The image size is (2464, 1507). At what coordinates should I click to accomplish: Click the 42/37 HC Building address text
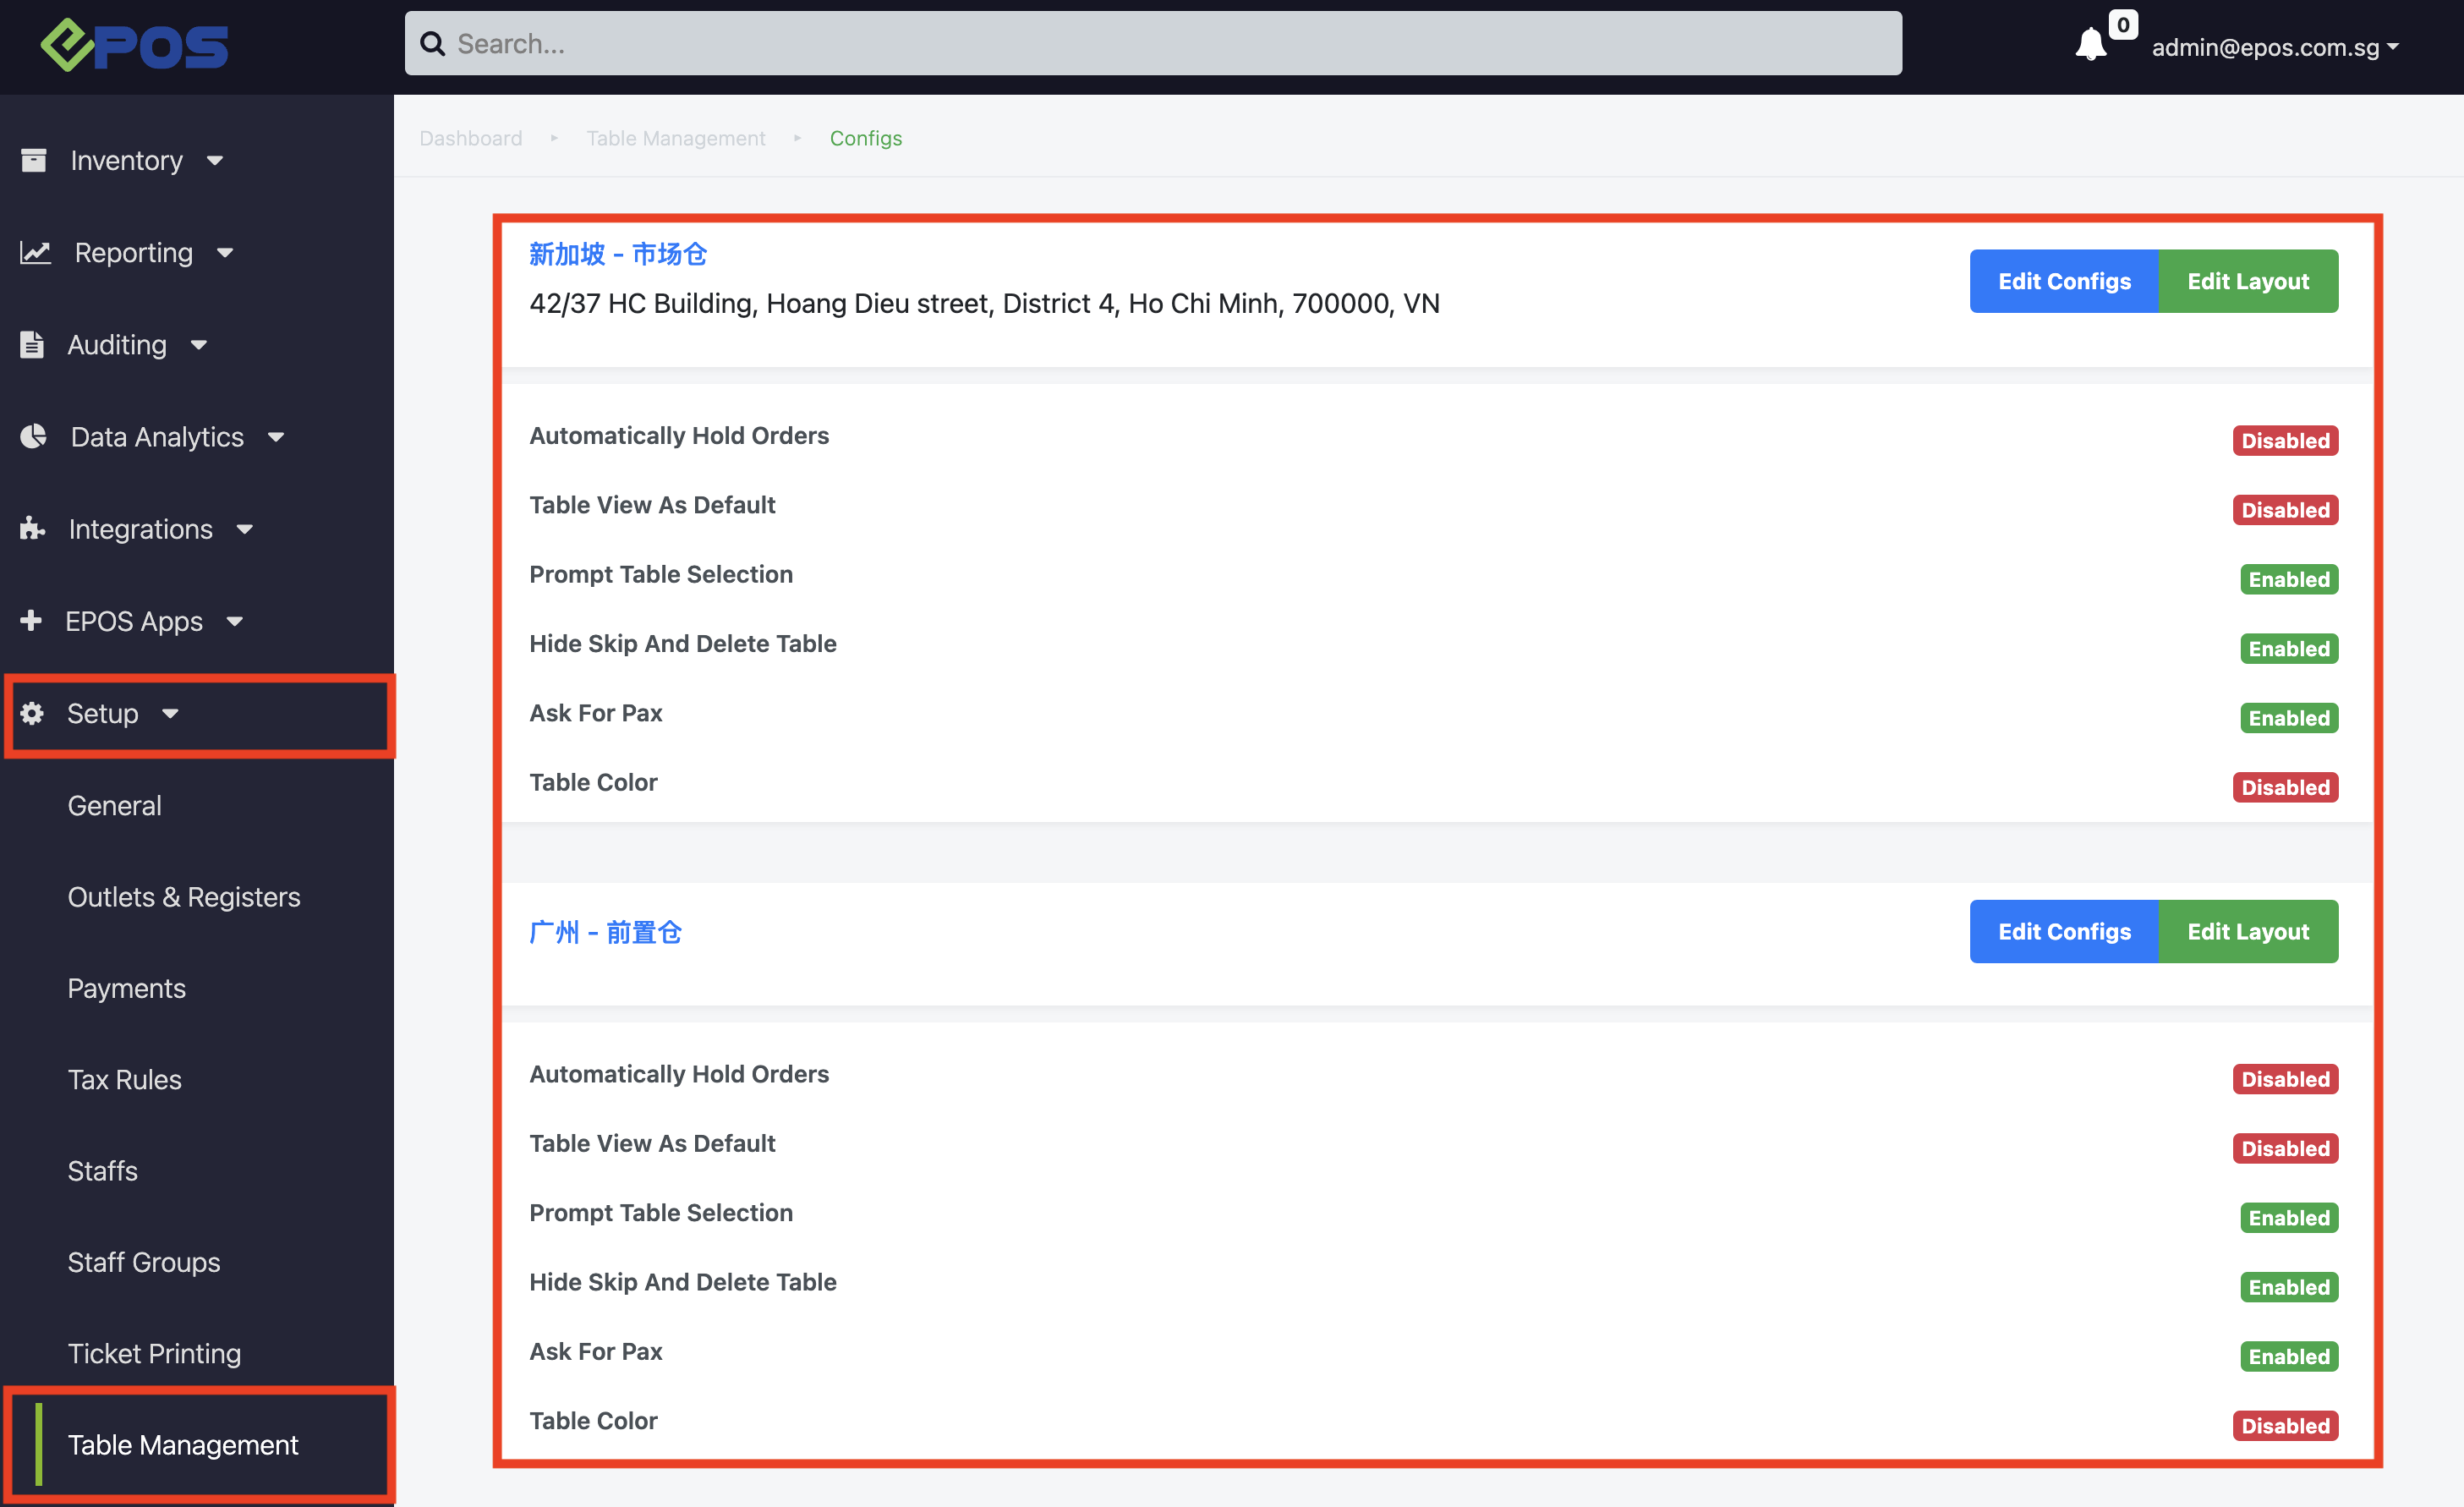pyautogui.click(x=984, y=303)
